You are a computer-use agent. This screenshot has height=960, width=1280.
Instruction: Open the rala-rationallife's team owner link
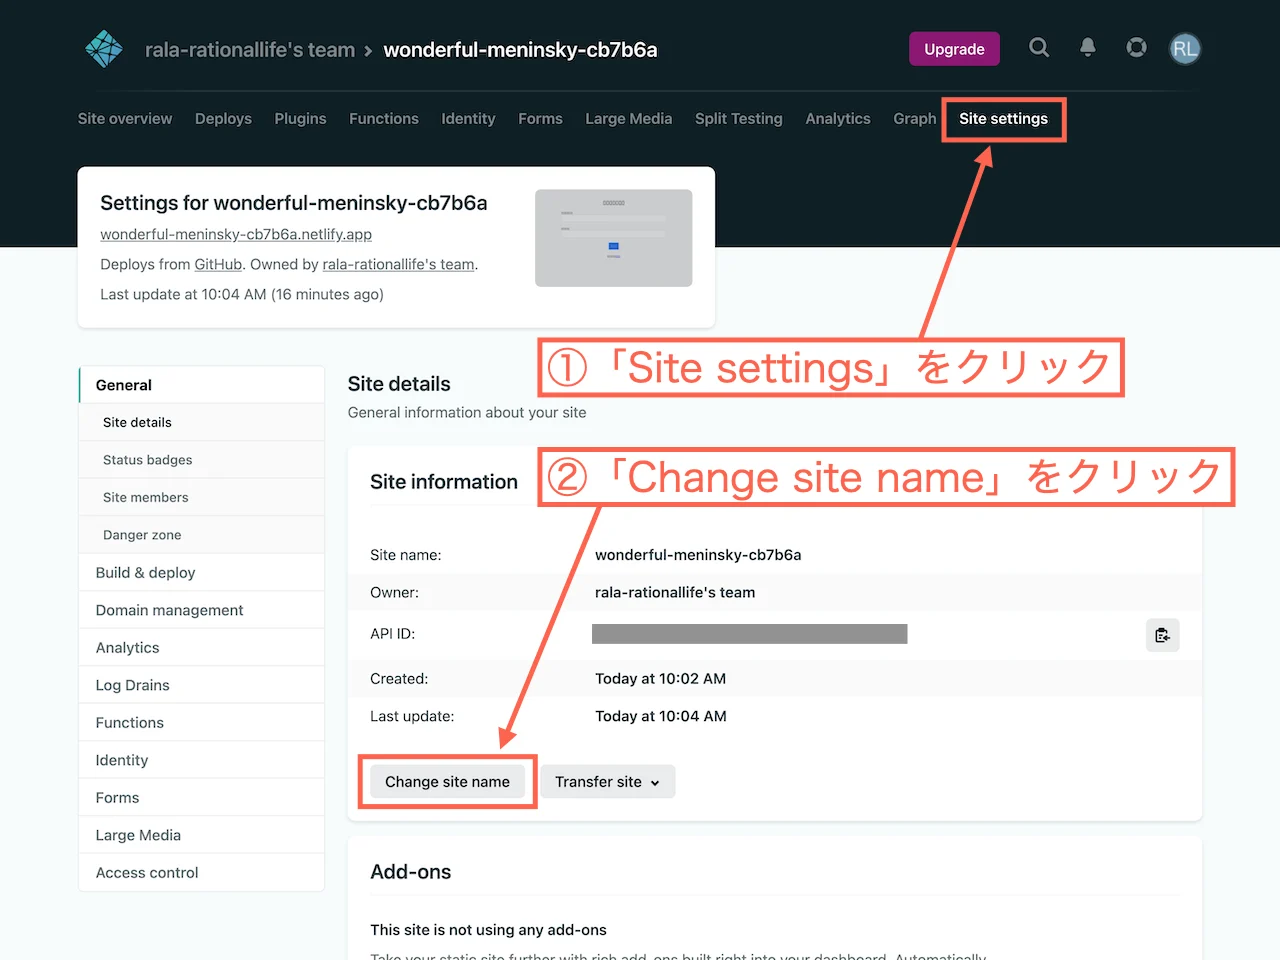(398, 264)
